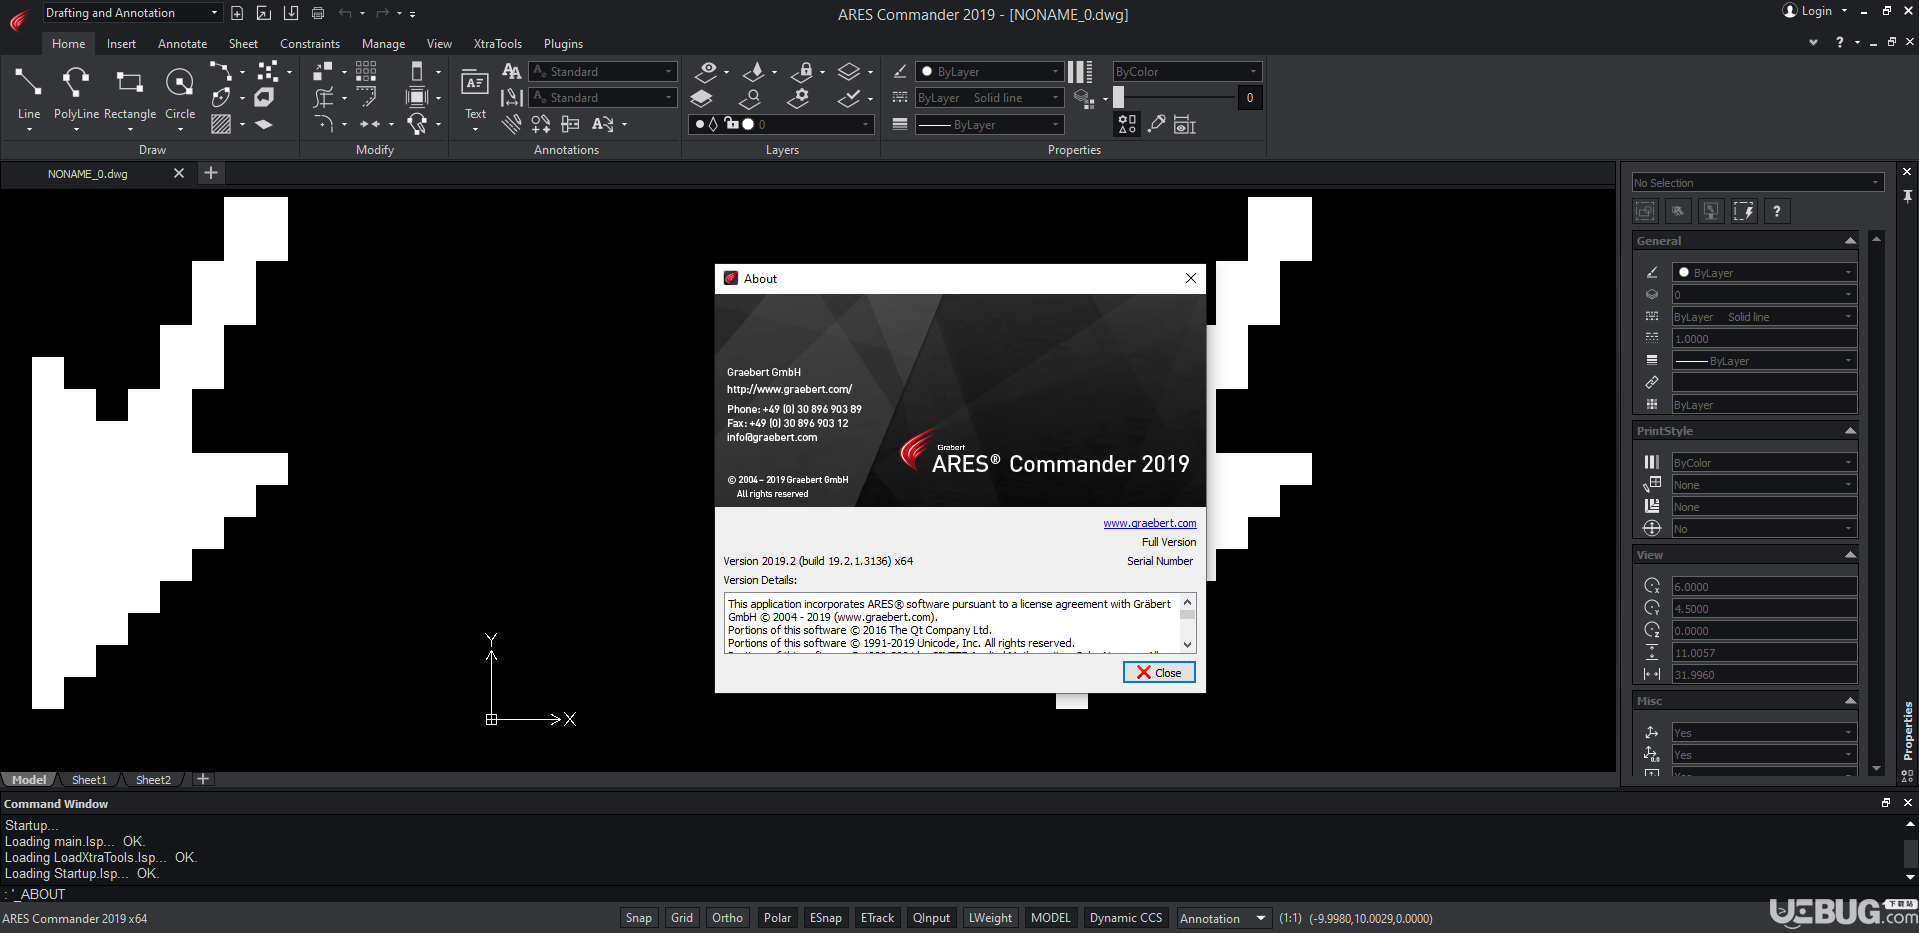Open the Annotation scale dropdown in status bar
This screenshot has height=933, width=1919.
coord(1223,918)
